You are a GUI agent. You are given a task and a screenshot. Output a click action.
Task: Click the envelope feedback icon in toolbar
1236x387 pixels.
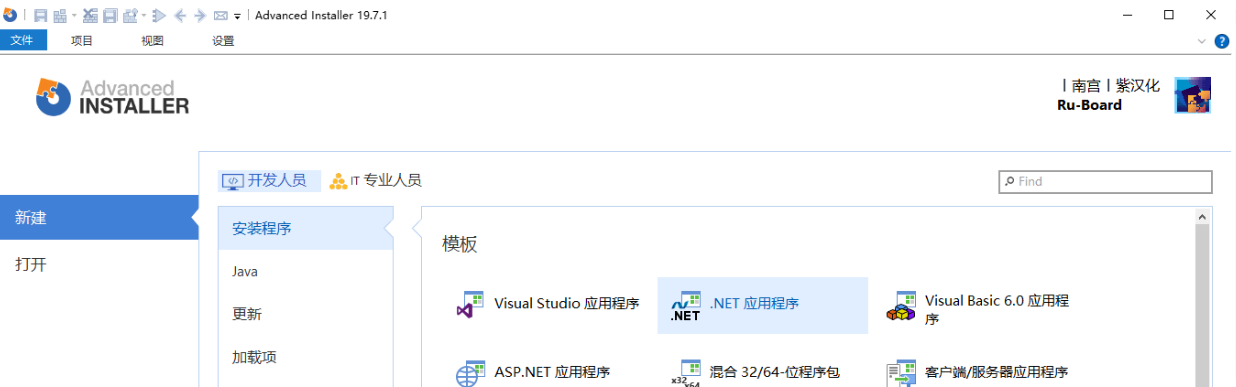pyautogui.click(x=221, y=15)
